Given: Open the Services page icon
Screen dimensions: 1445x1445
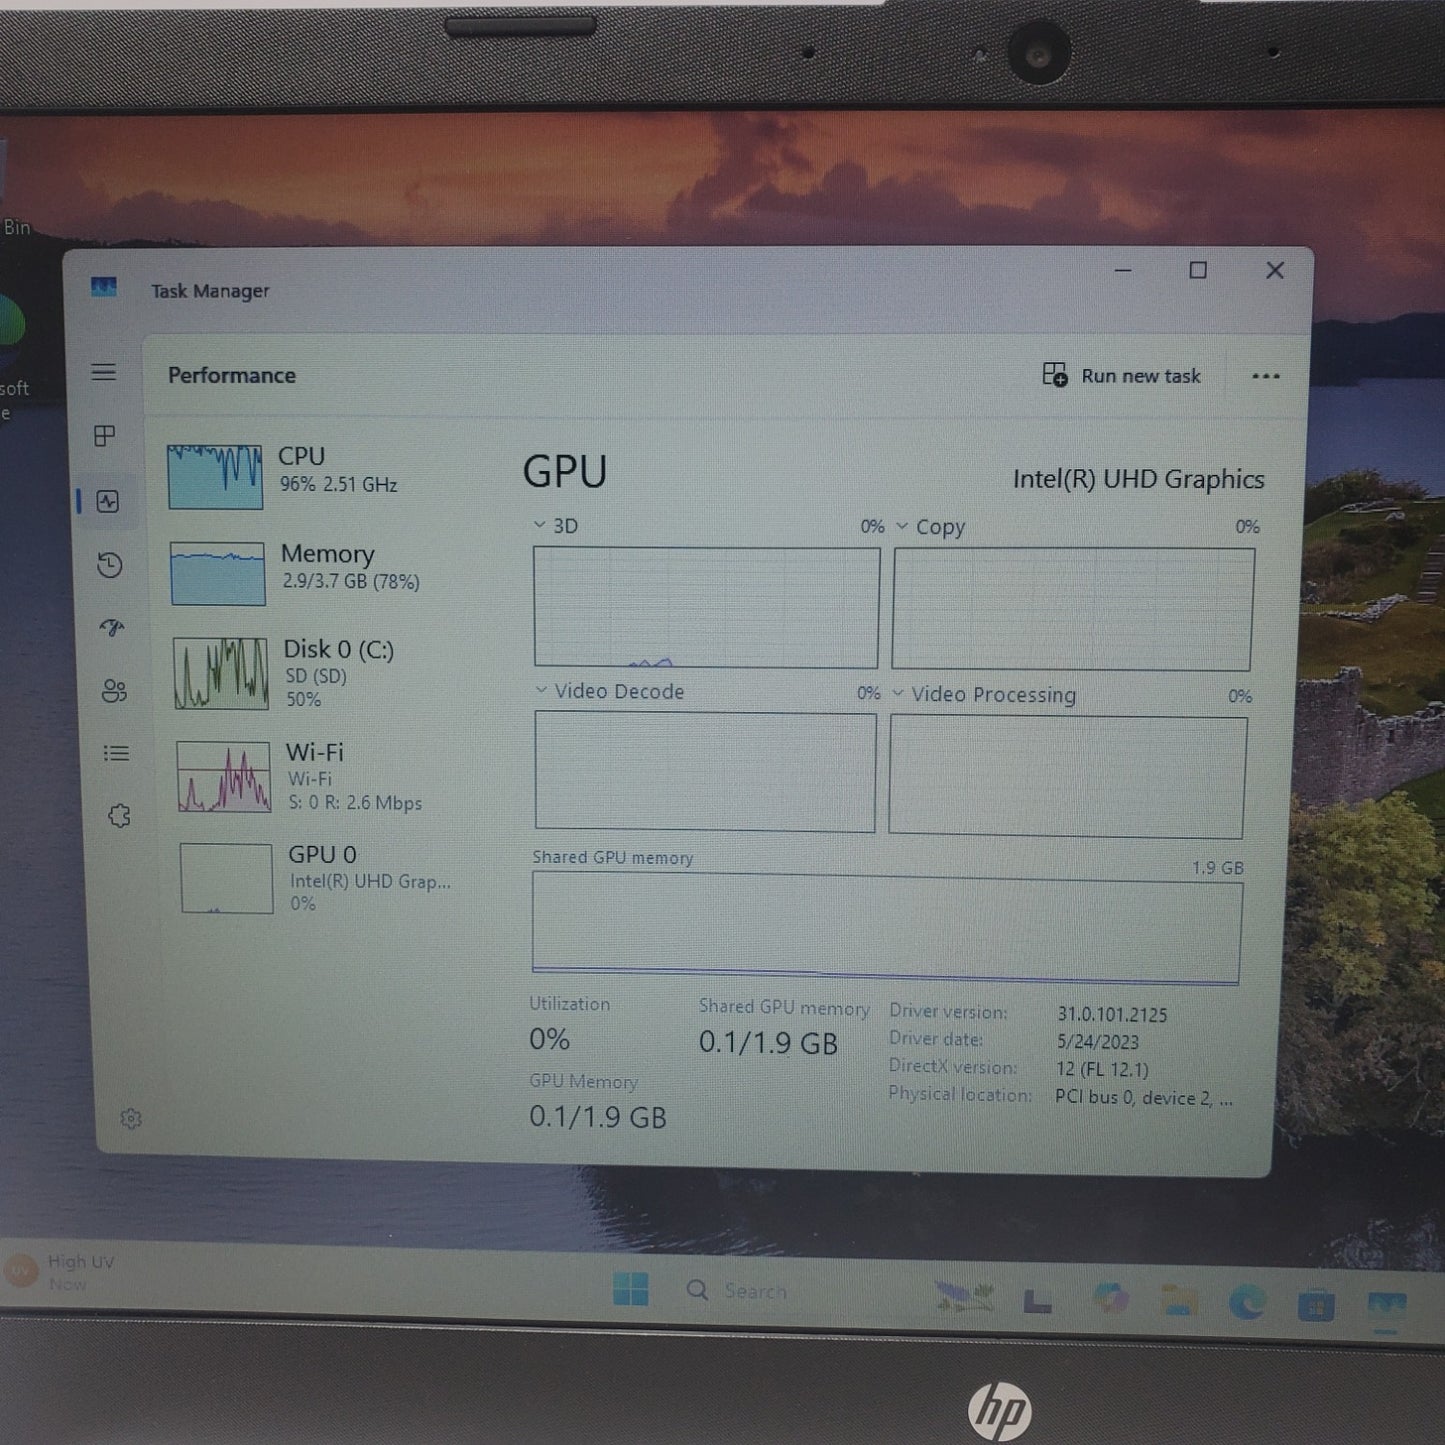Looking at the screenshot, I should (119, 816).
